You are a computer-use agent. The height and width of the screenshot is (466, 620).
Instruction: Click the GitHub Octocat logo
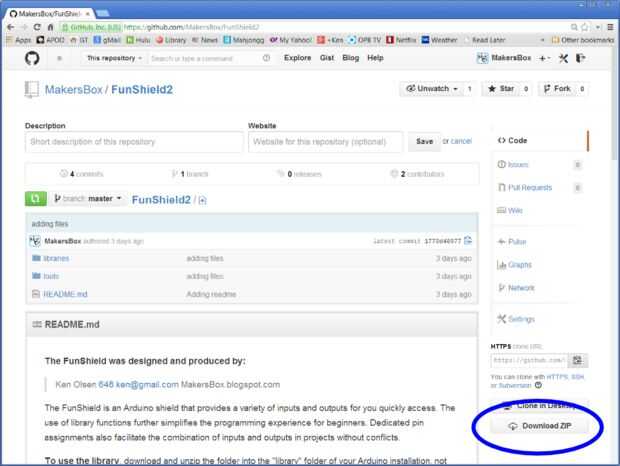point(32,58)
